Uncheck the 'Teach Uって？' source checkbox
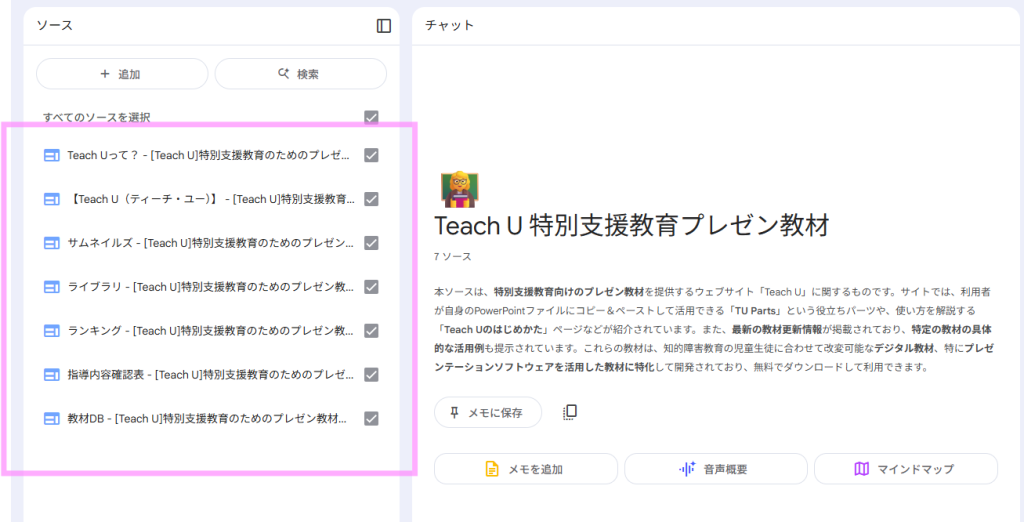Viewport: 1024px width, 522px height. 371,155
